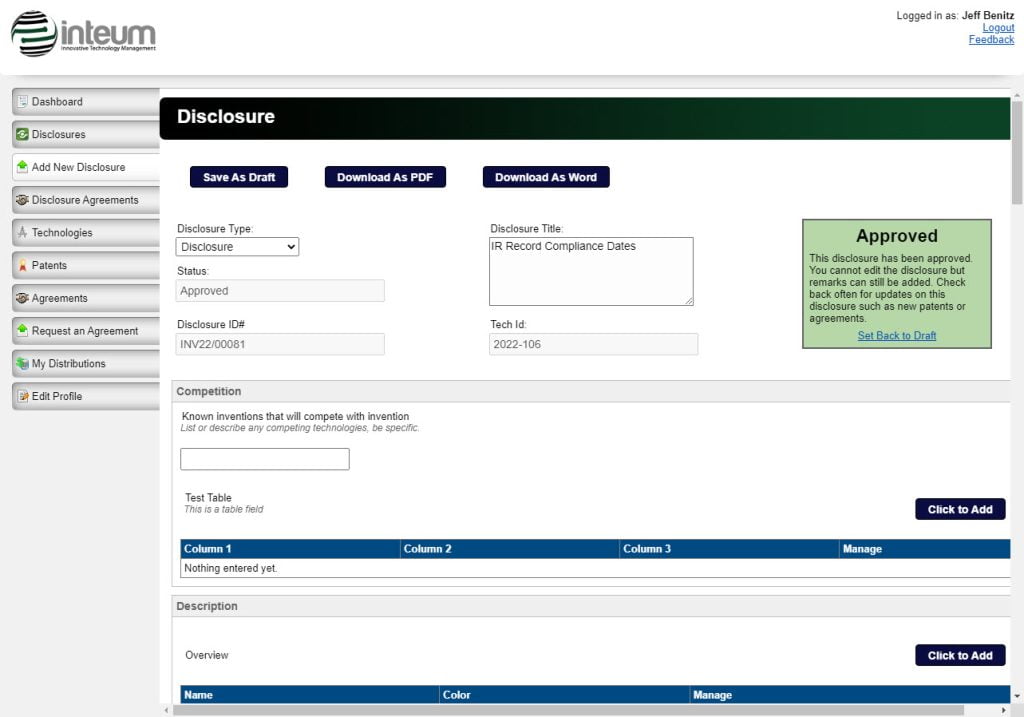Open the Agreements section from the sidebar

point(60,298)
